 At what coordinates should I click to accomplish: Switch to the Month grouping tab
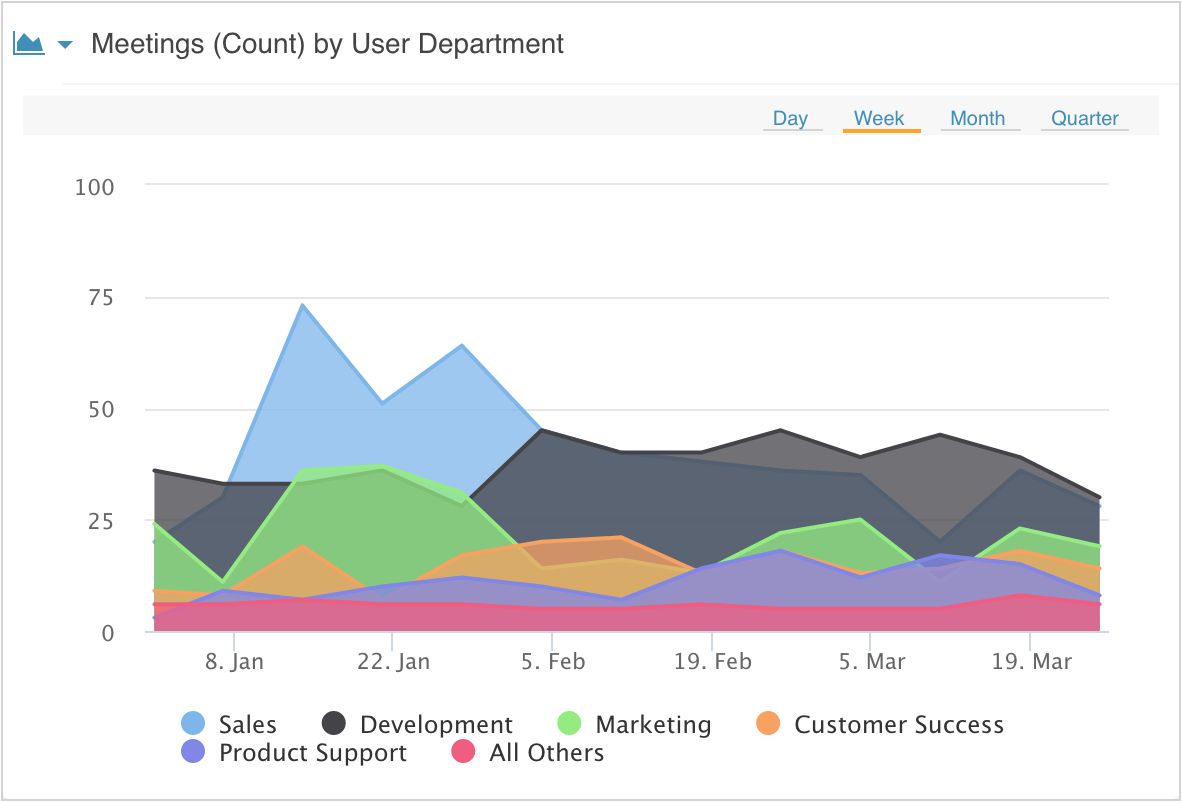pos(978,118)
